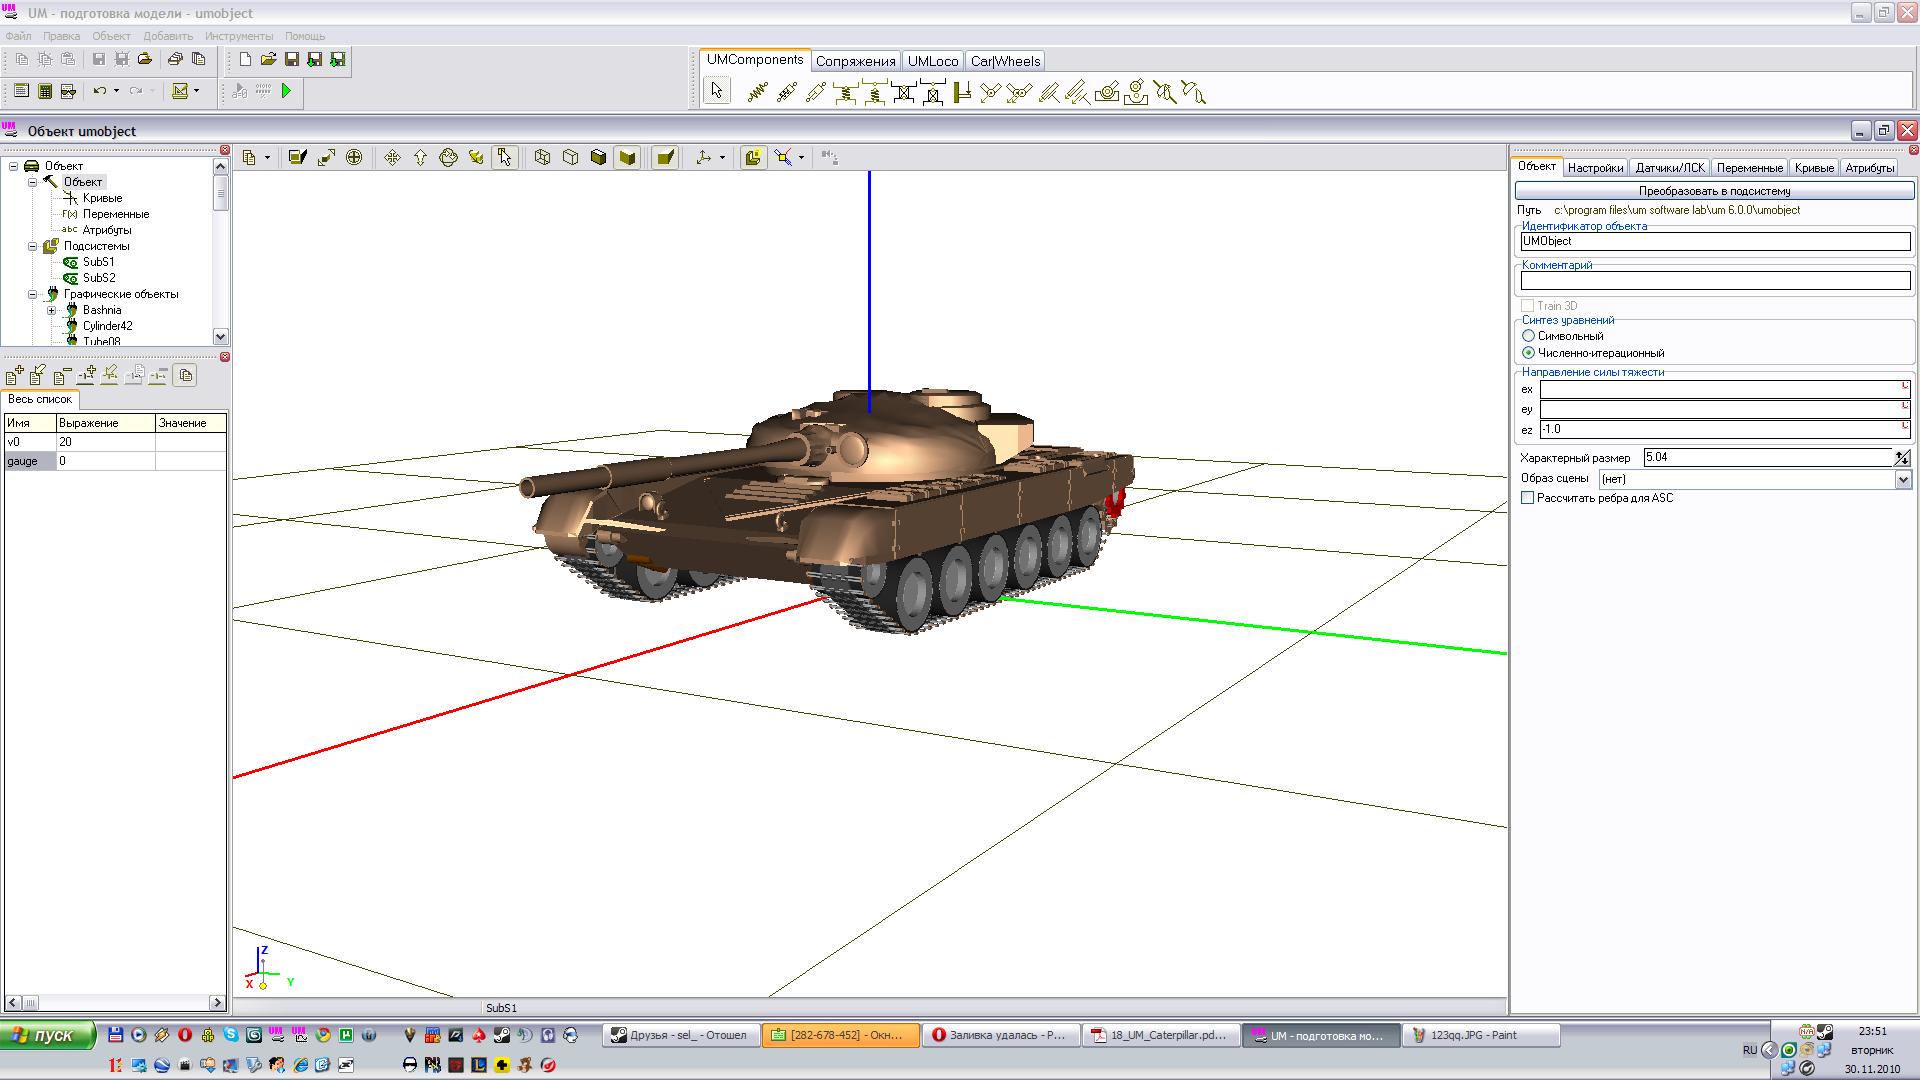This screenshot has height=1080, width=1920.
Task: Click the green run simulation arrow
Action: 287,91
